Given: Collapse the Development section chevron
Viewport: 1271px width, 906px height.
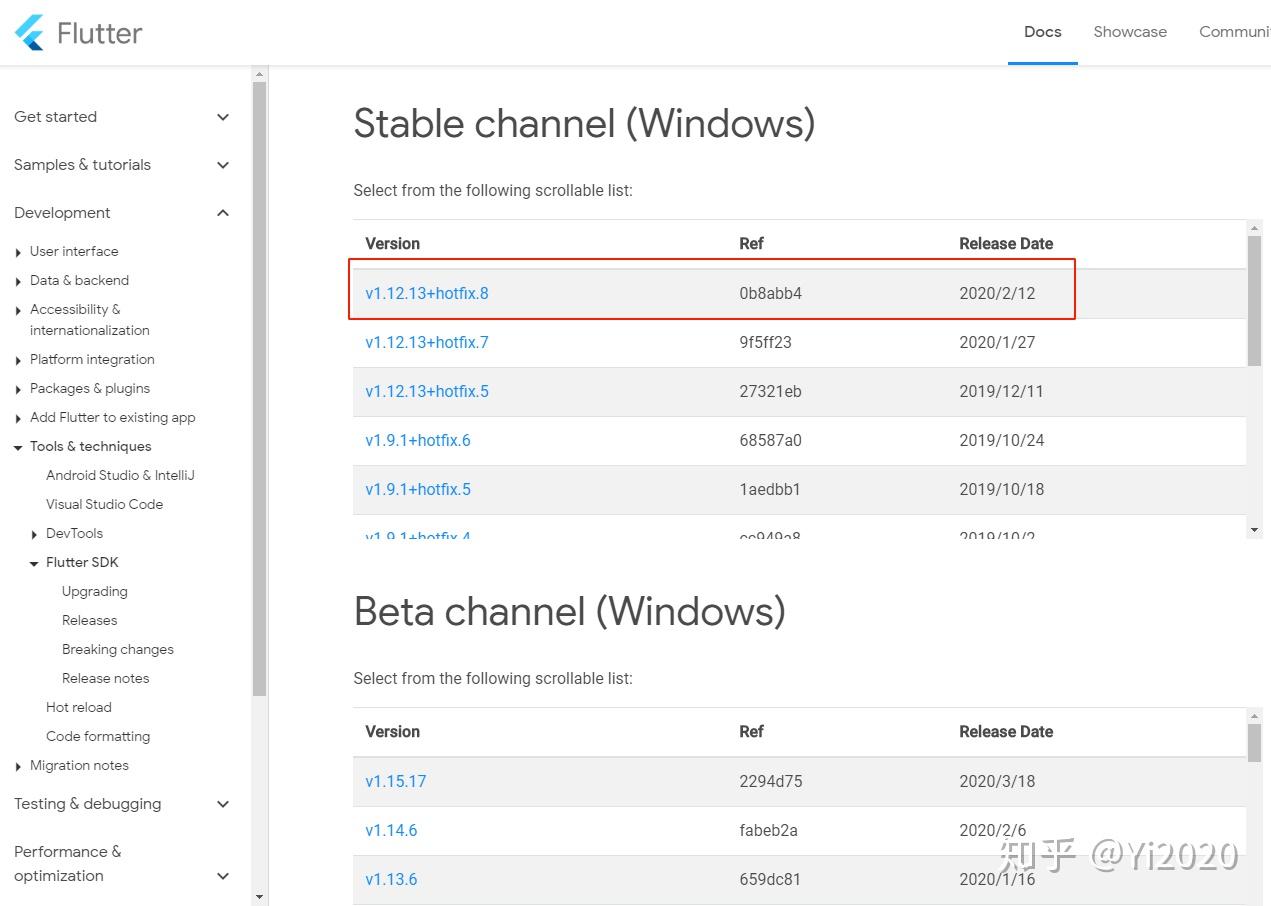Looking at the screenshot, I should tap(223, 213).
